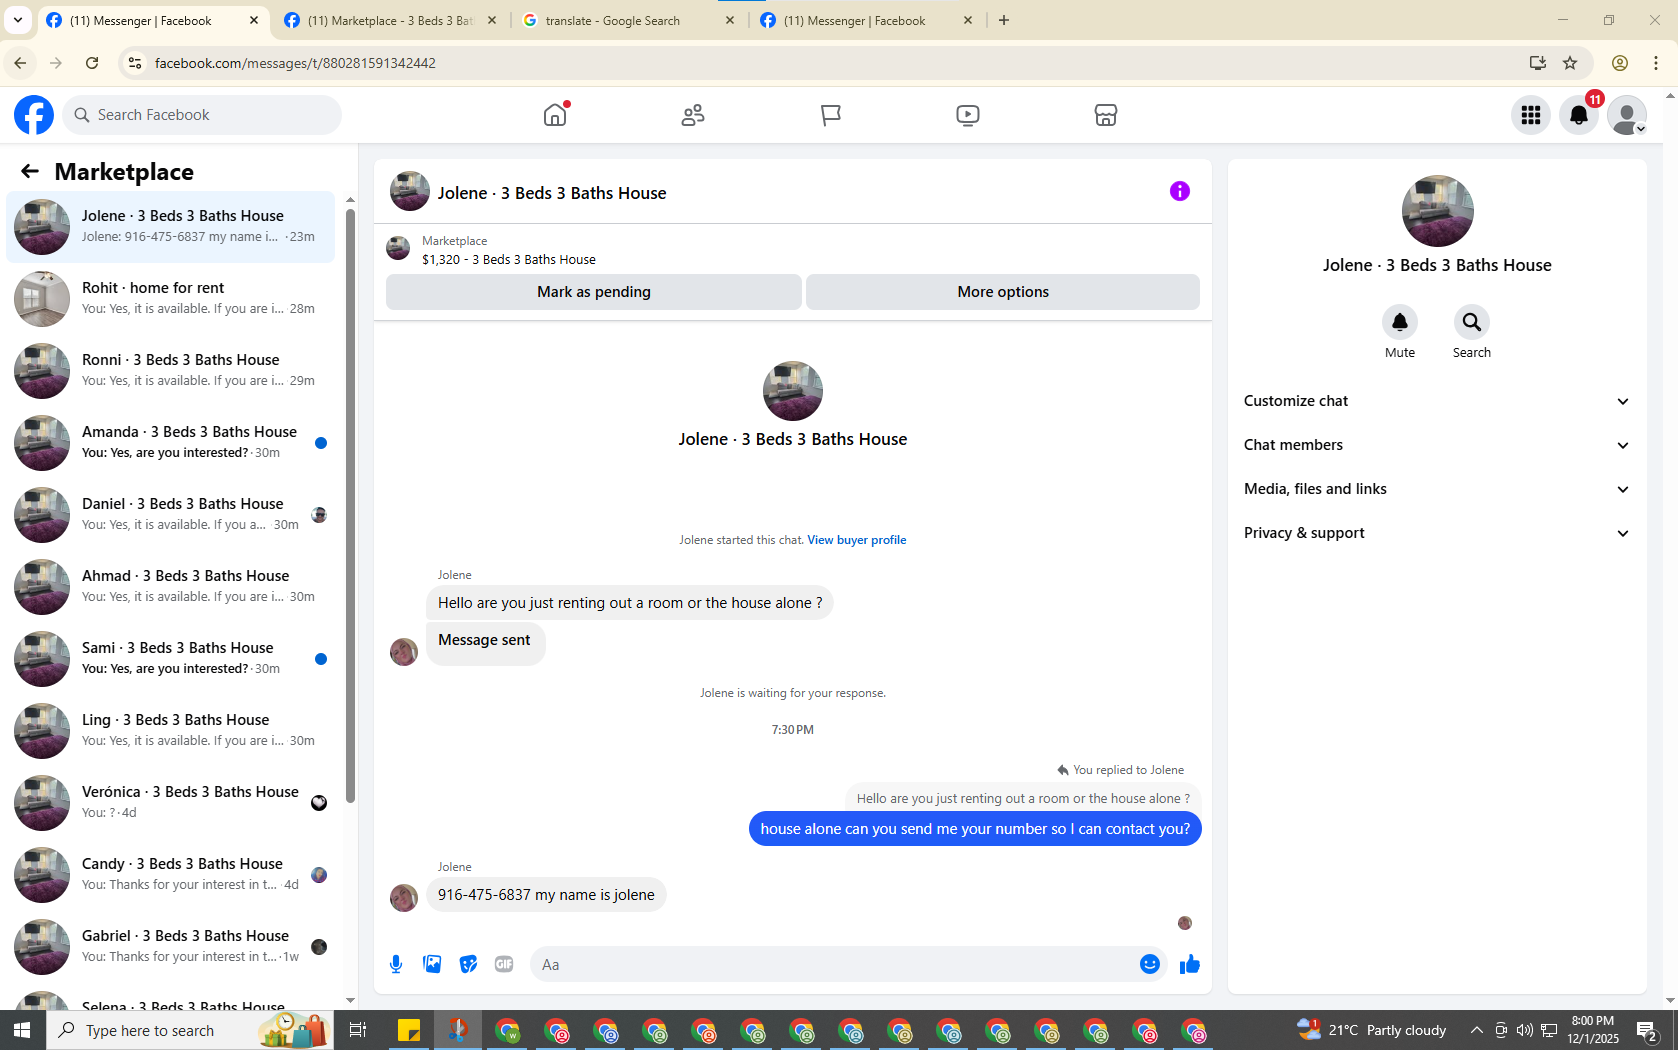The image size is (1678, 1050).
Task: Open Ahmad 3 Beds conversation
Action: [170, 586]
